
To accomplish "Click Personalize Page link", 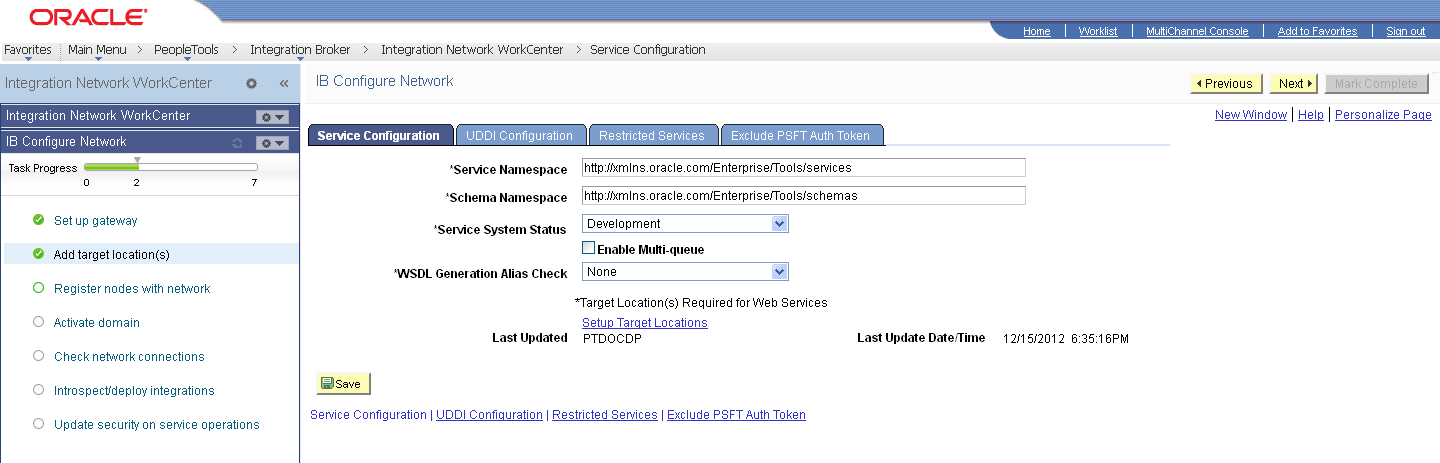I will [1383, 115].
